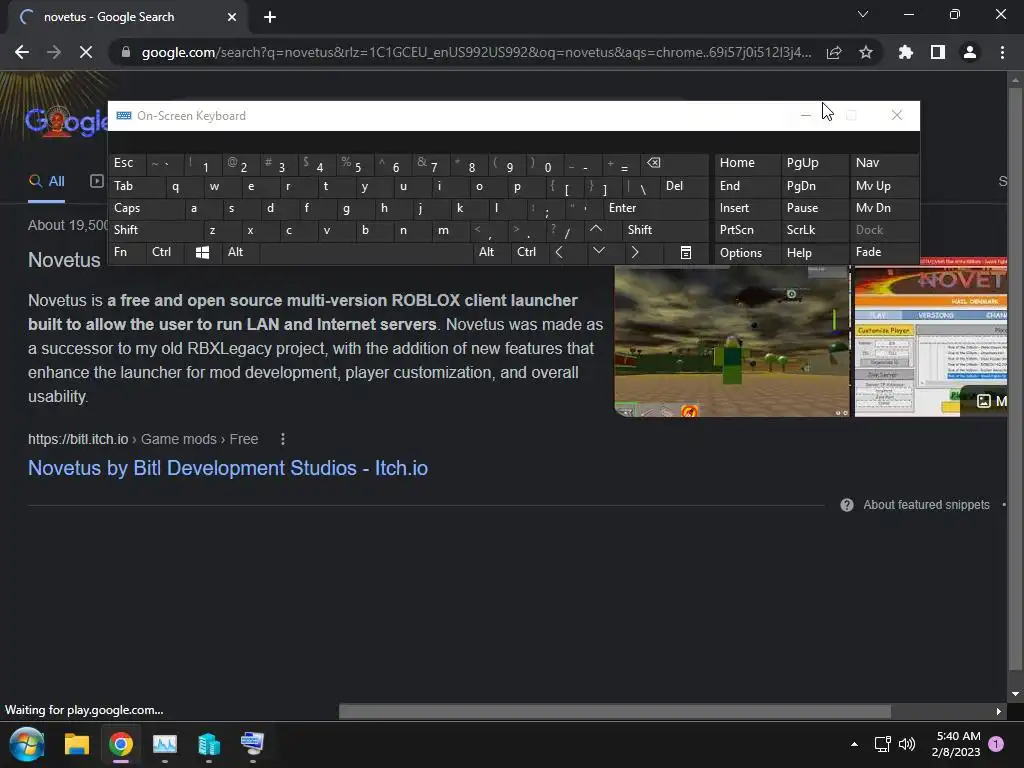Open Chrome's Extensions puzzle icon
The height and width of the screenshot is (768, 1024).
pyautogui.click(x=906, y=52)
